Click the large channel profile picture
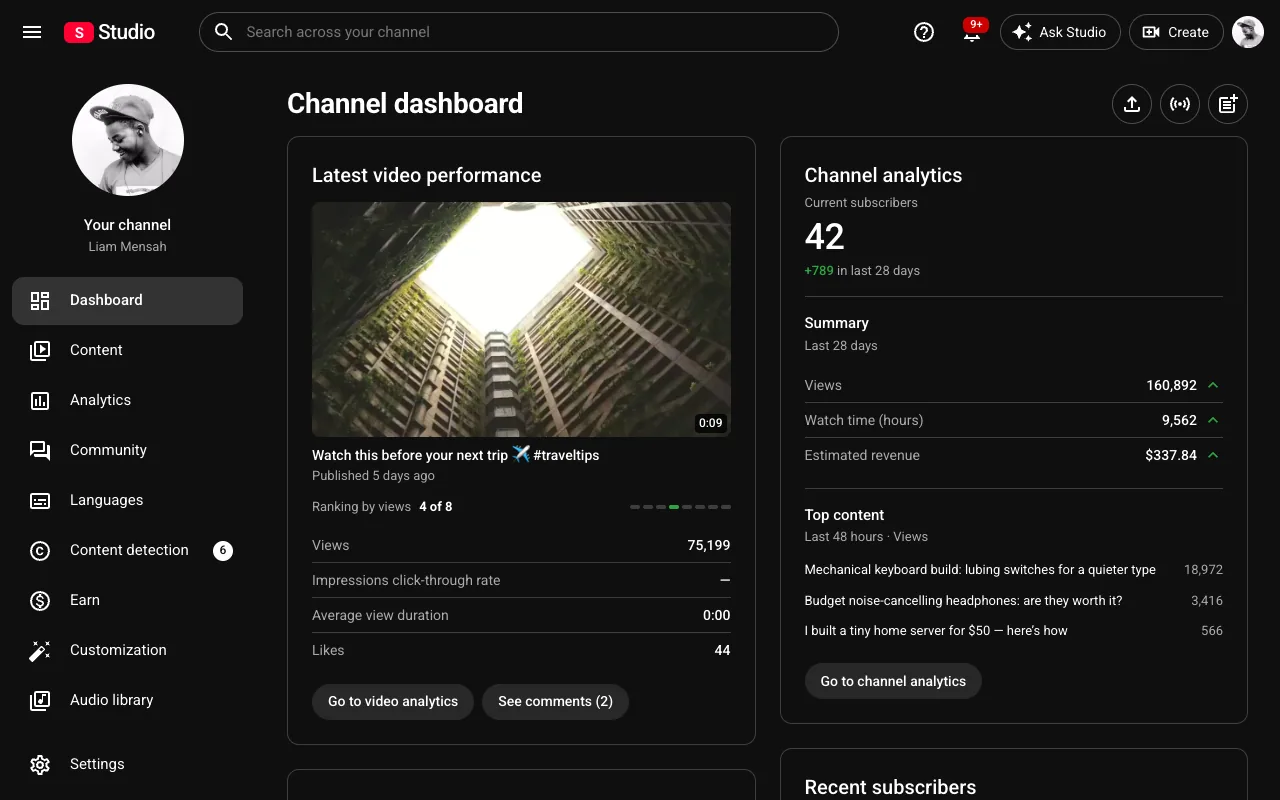Viewport: 1280px width, 800px height. [128, 140]
